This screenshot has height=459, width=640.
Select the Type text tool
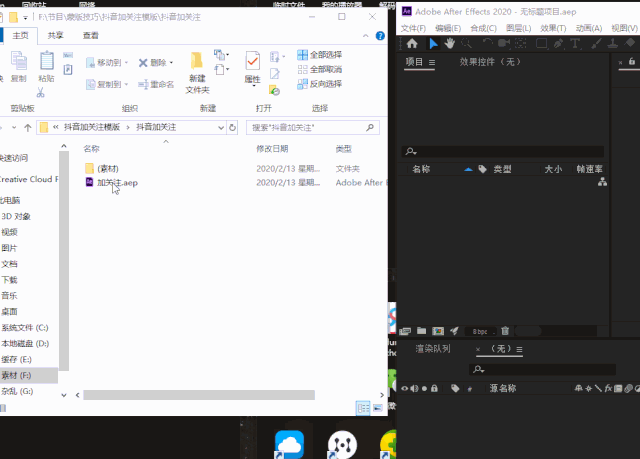coord(575,43)
